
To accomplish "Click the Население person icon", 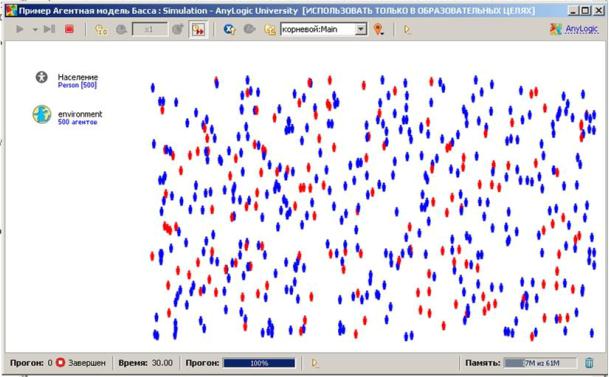I will [42, 77].
